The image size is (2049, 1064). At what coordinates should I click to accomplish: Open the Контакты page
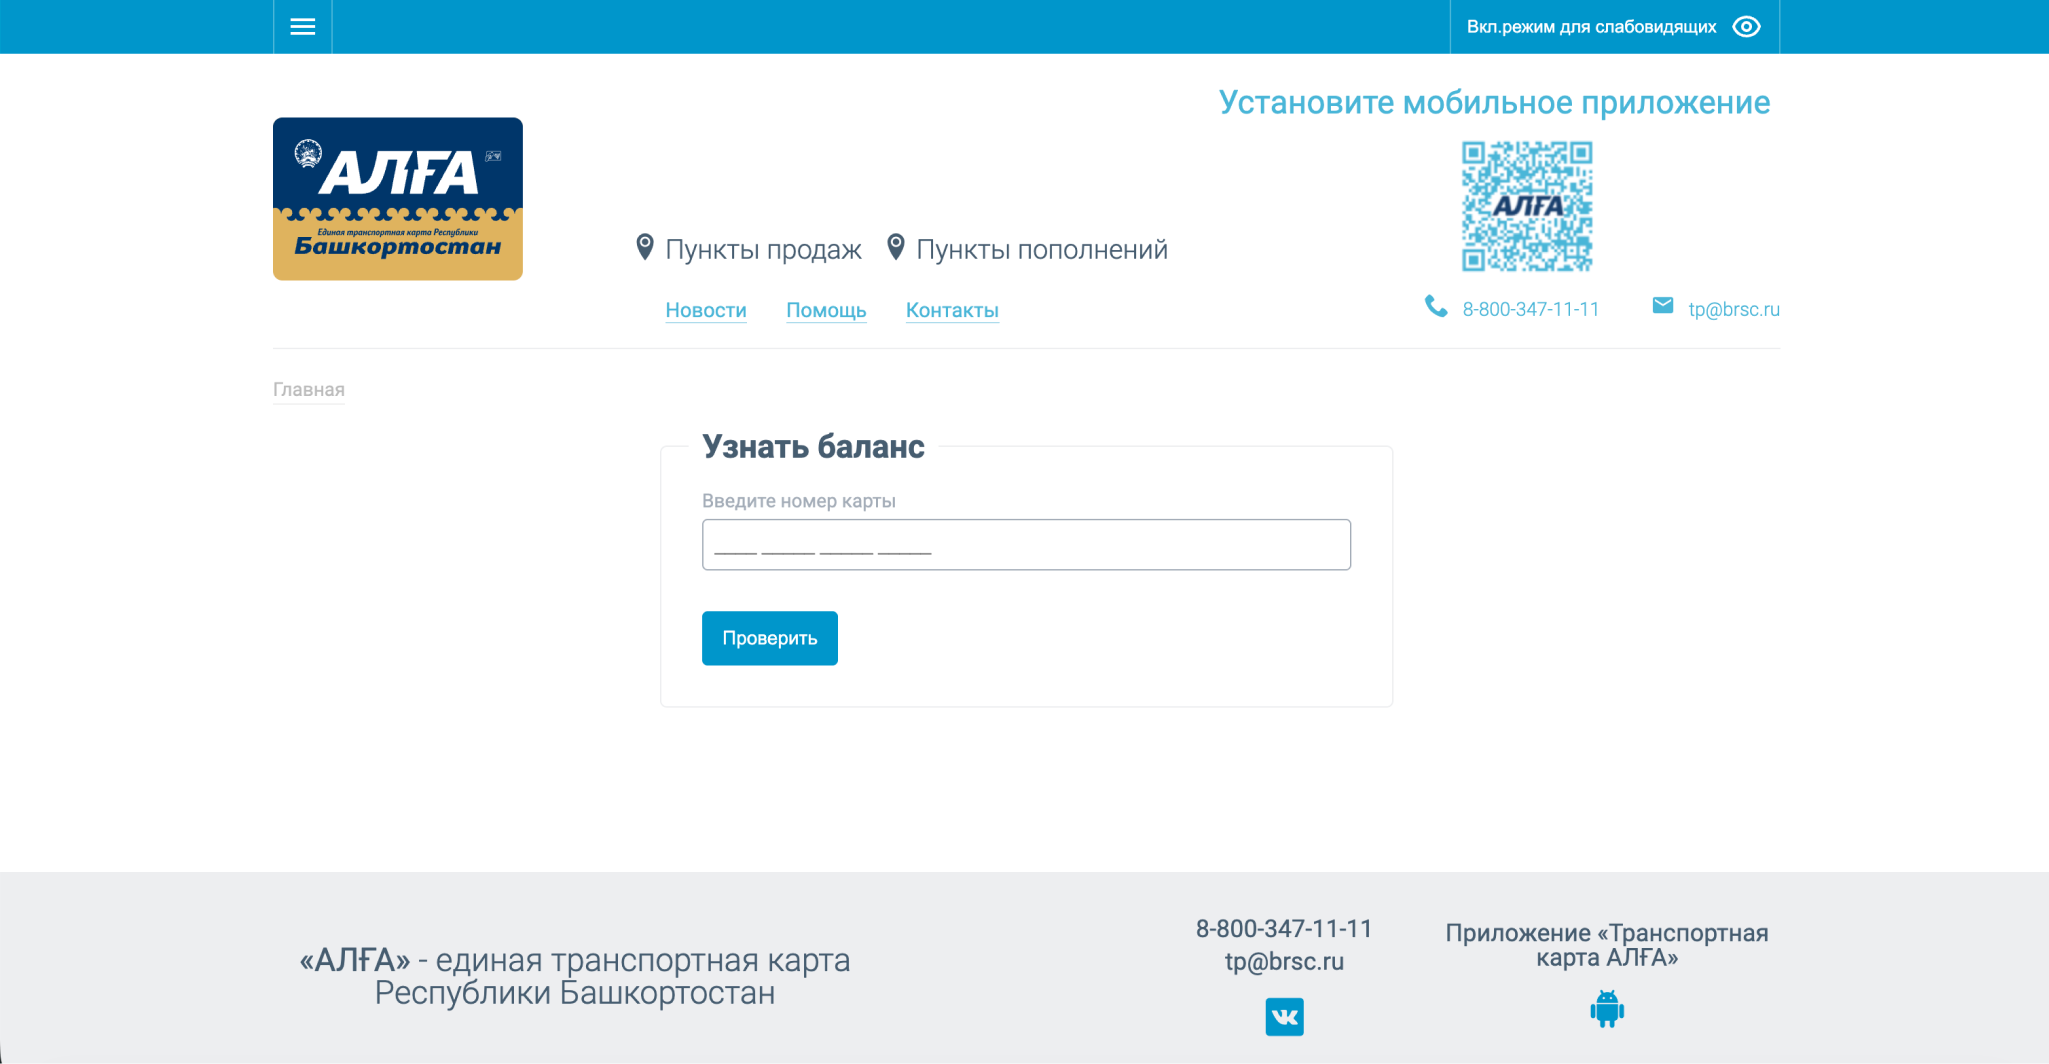952,310
